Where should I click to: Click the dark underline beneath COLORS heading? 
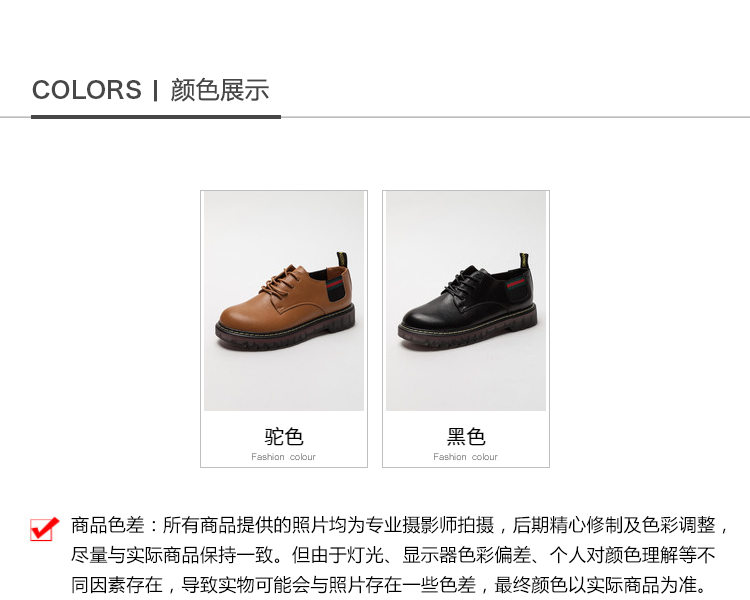click(x=156, y=116)
